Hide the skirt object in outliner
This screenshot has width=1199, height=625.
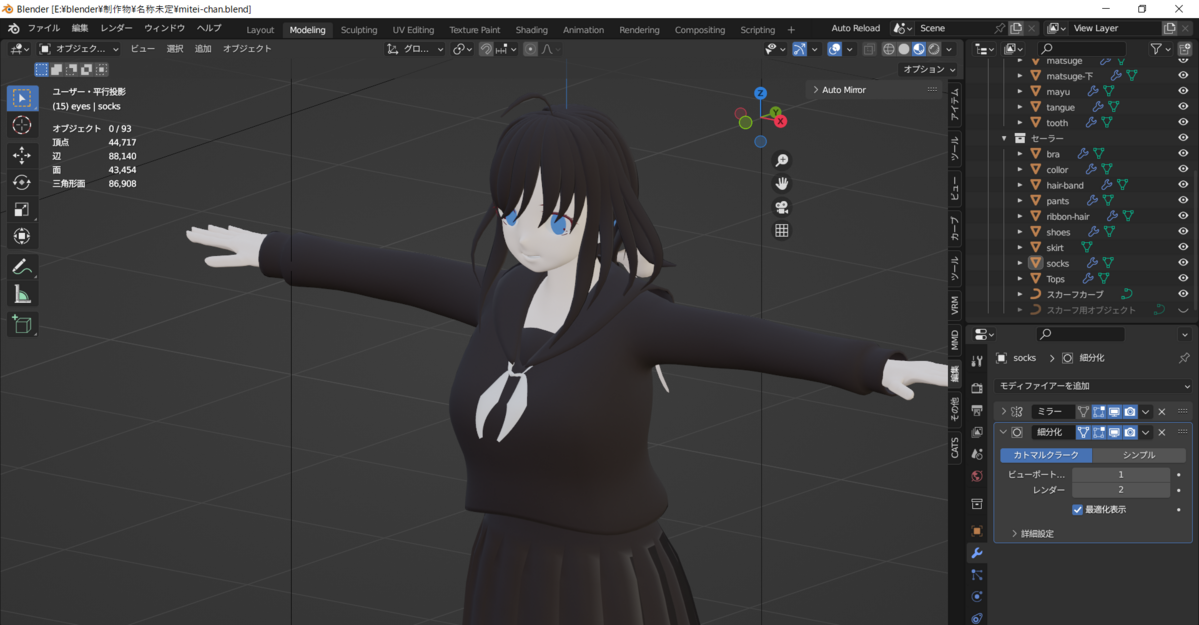pos(1183,247)
